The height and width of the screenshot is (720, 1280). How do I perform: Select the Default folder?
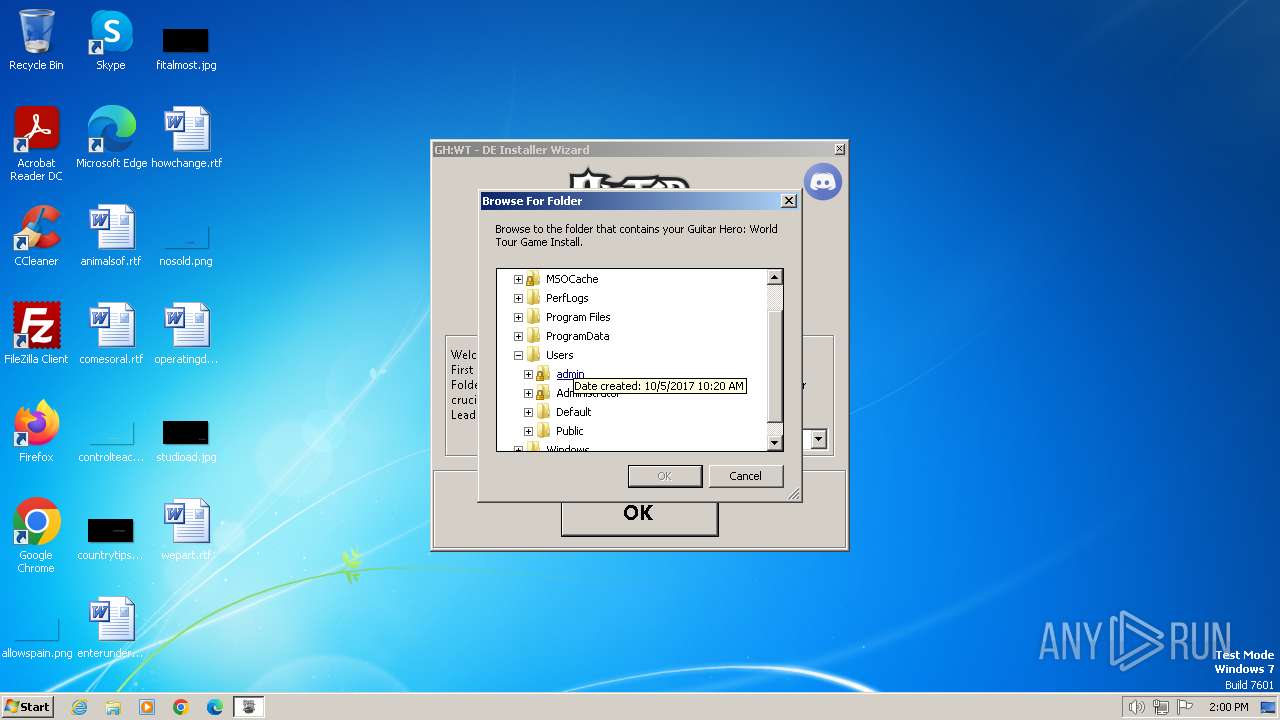[573, 412]
